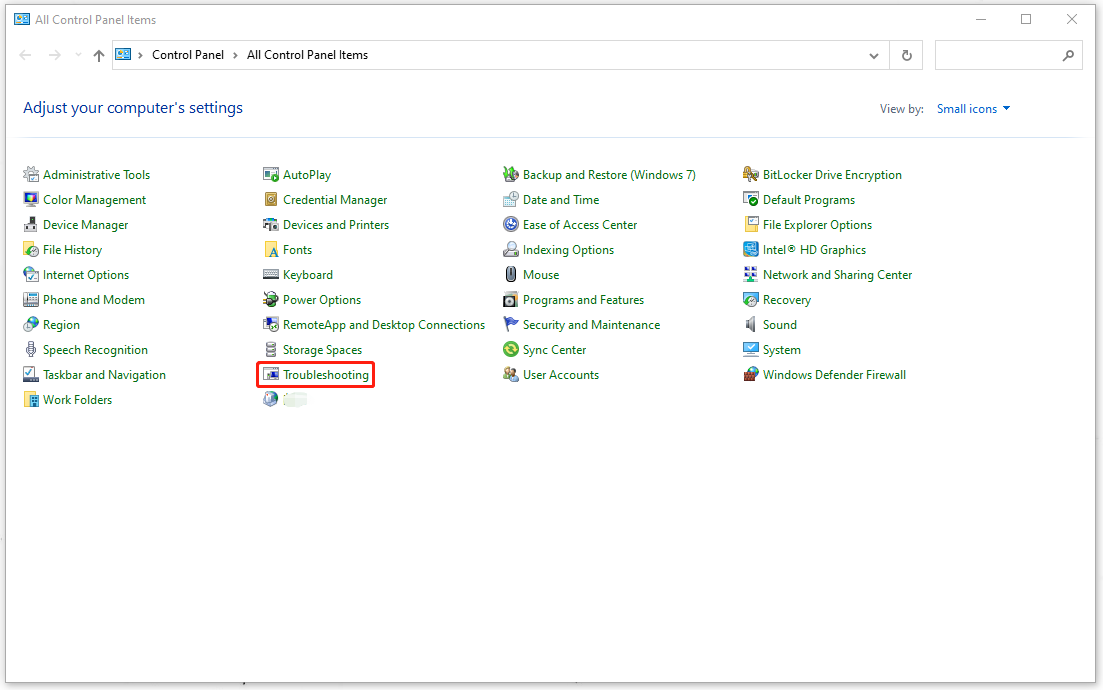Open the Fonts applet

coord(297,249)
